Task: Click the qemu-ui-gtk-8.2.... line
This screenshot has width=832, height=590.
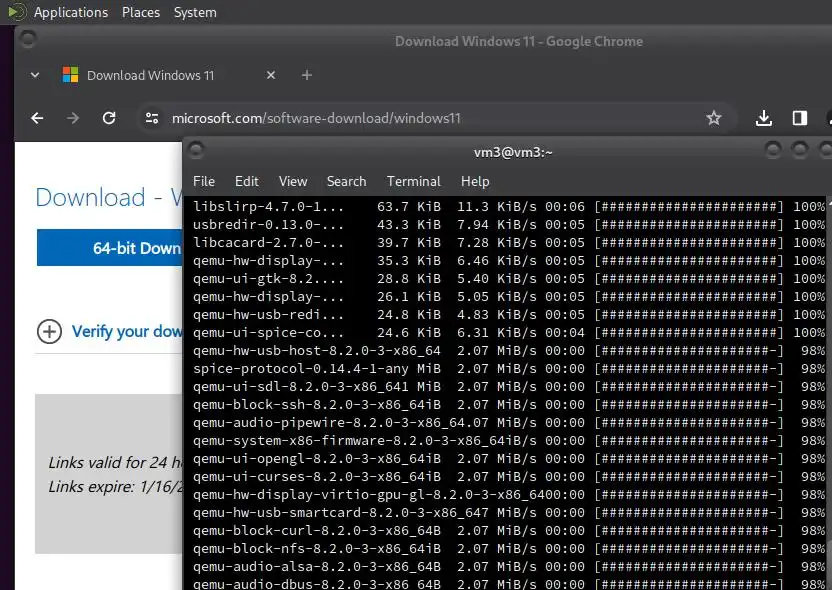Action: click(x=508, y=279)
